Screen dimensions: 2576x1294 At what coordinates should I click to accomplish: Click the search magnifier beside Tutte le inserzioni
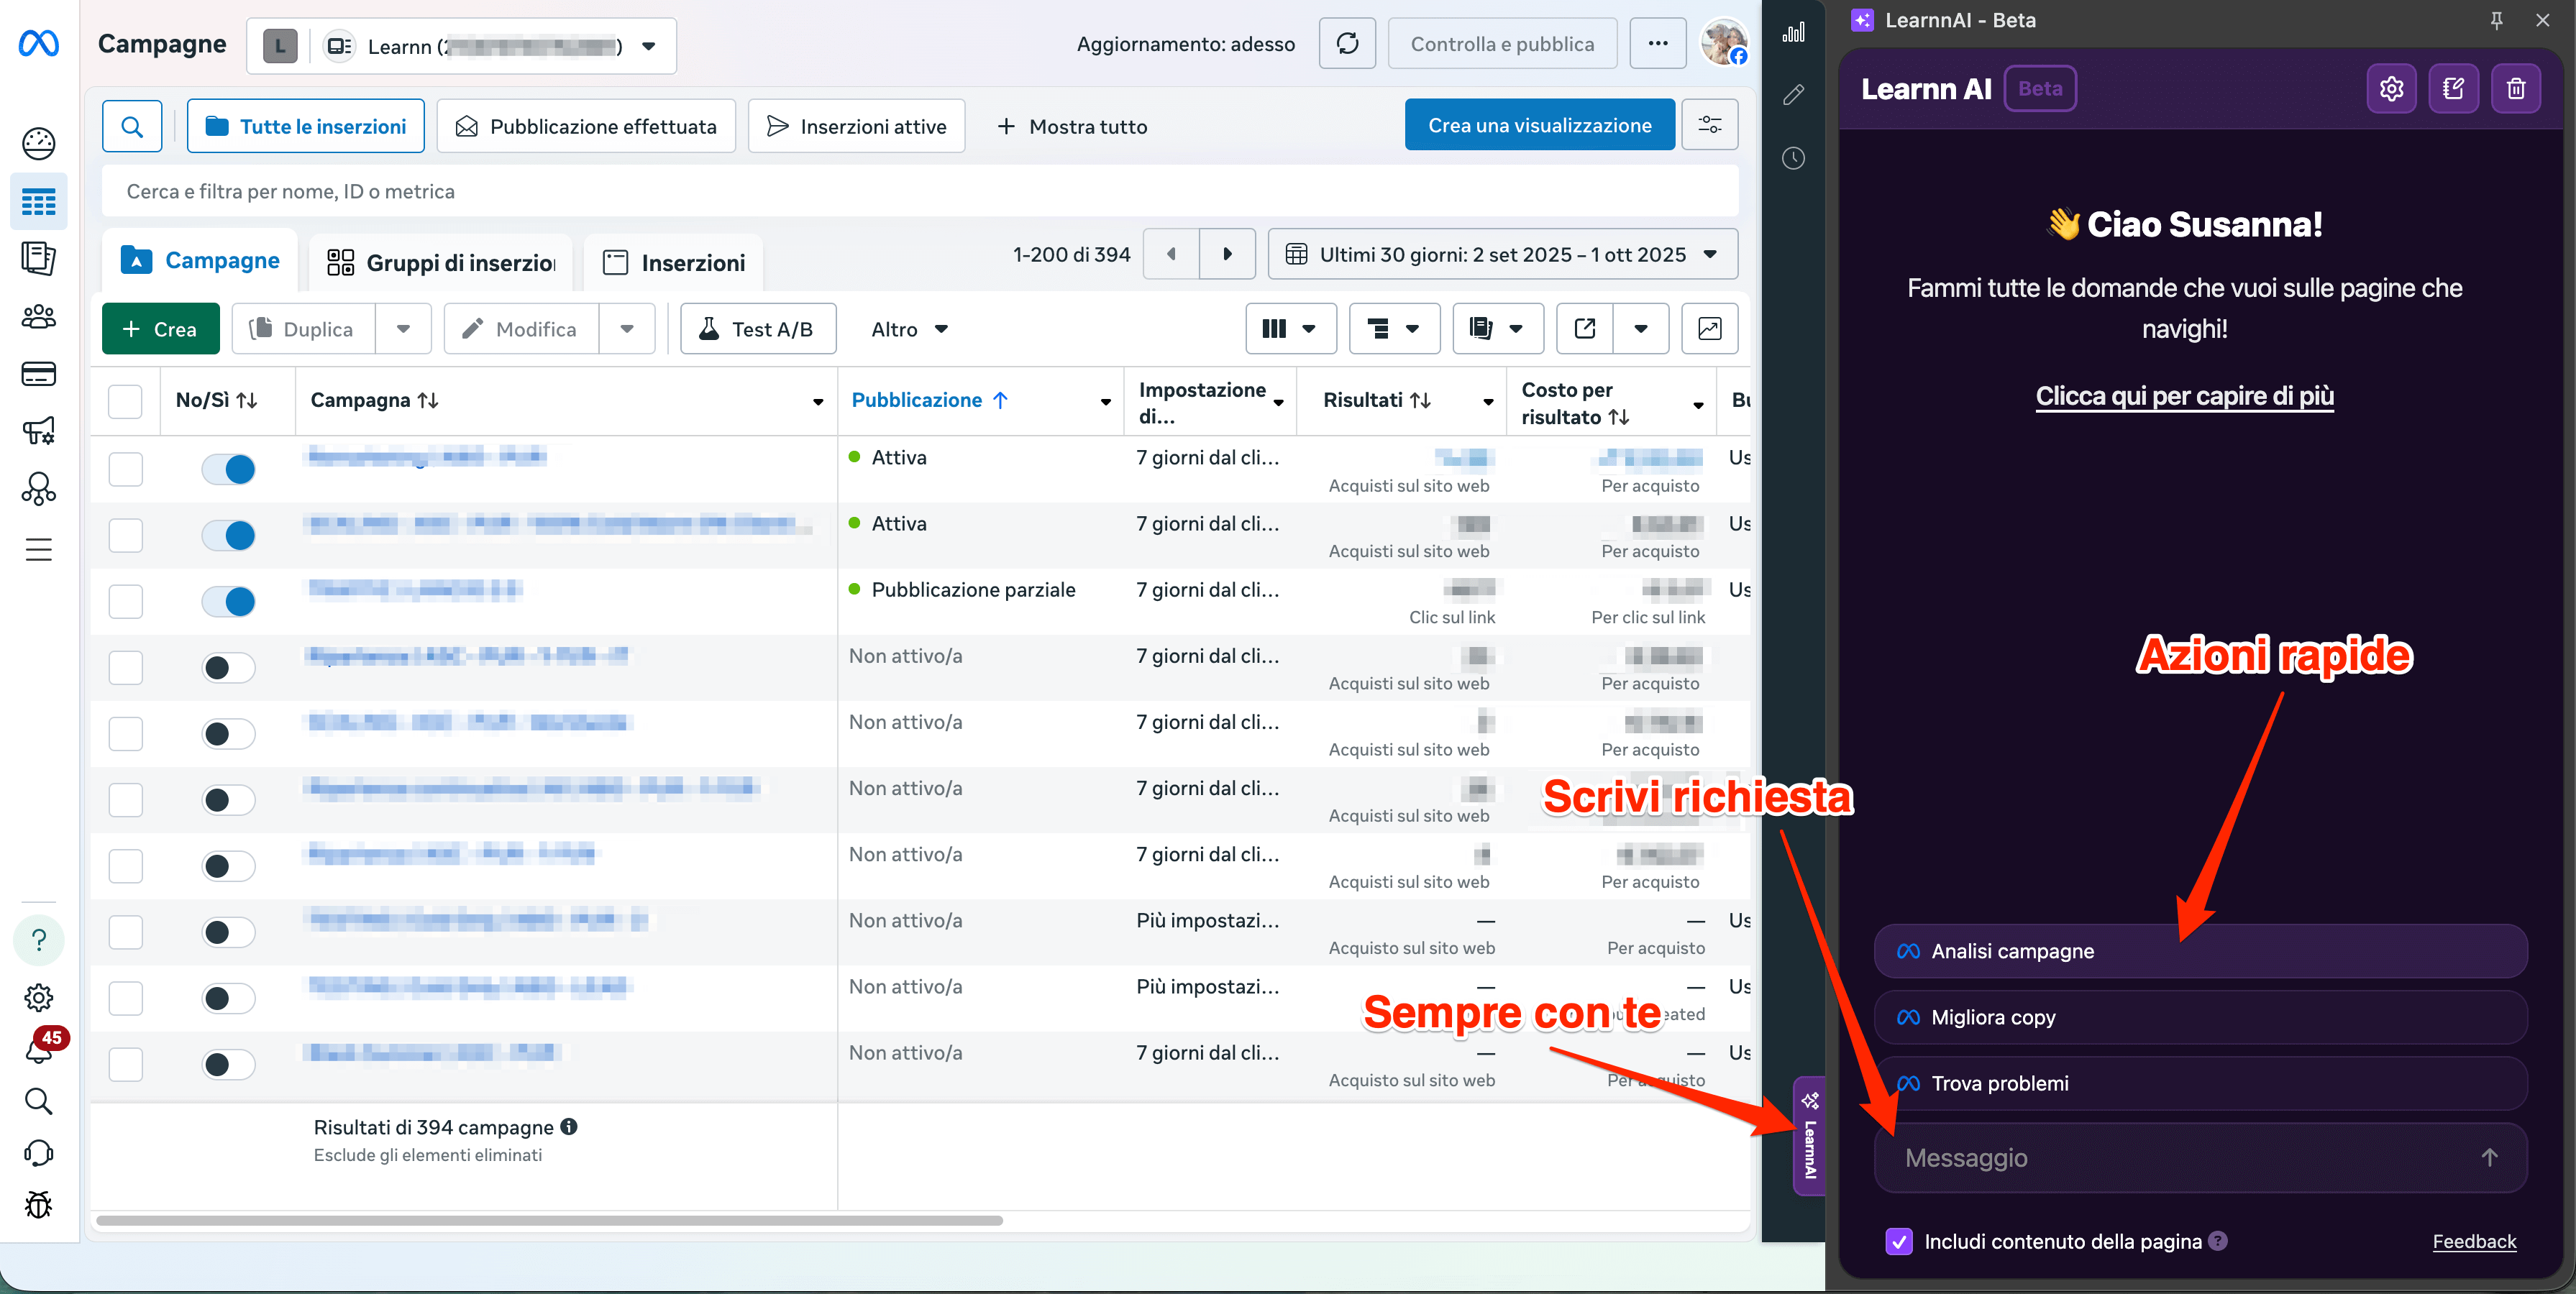click(132, 127)
